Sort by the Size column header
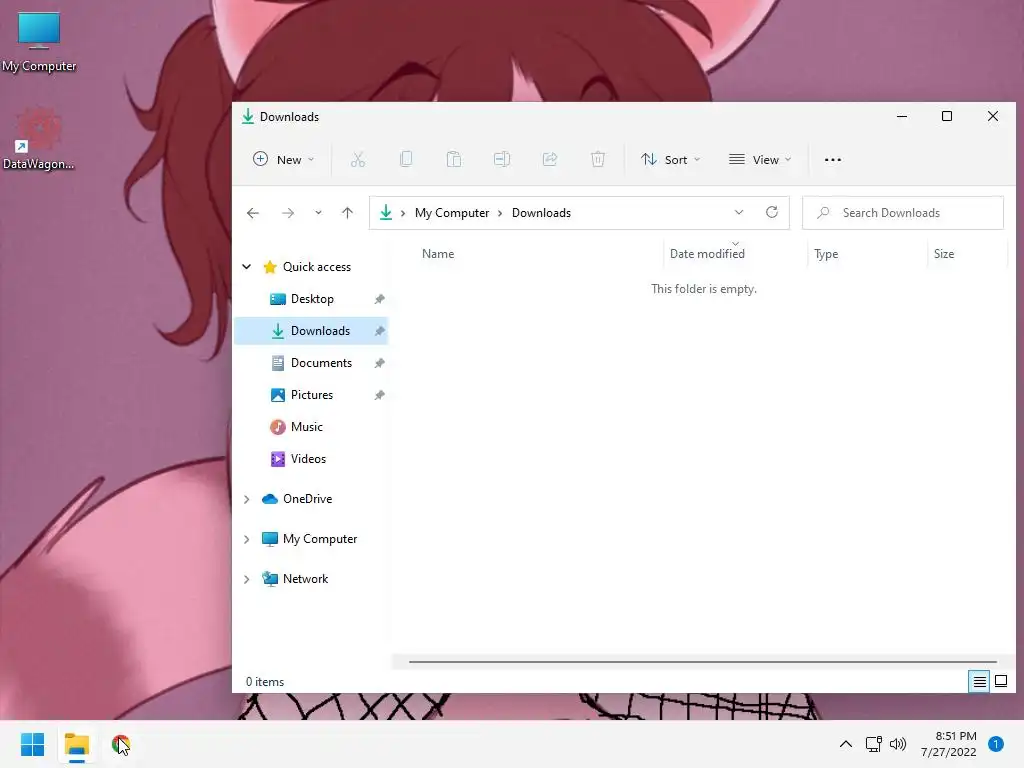 pos(944,254)
